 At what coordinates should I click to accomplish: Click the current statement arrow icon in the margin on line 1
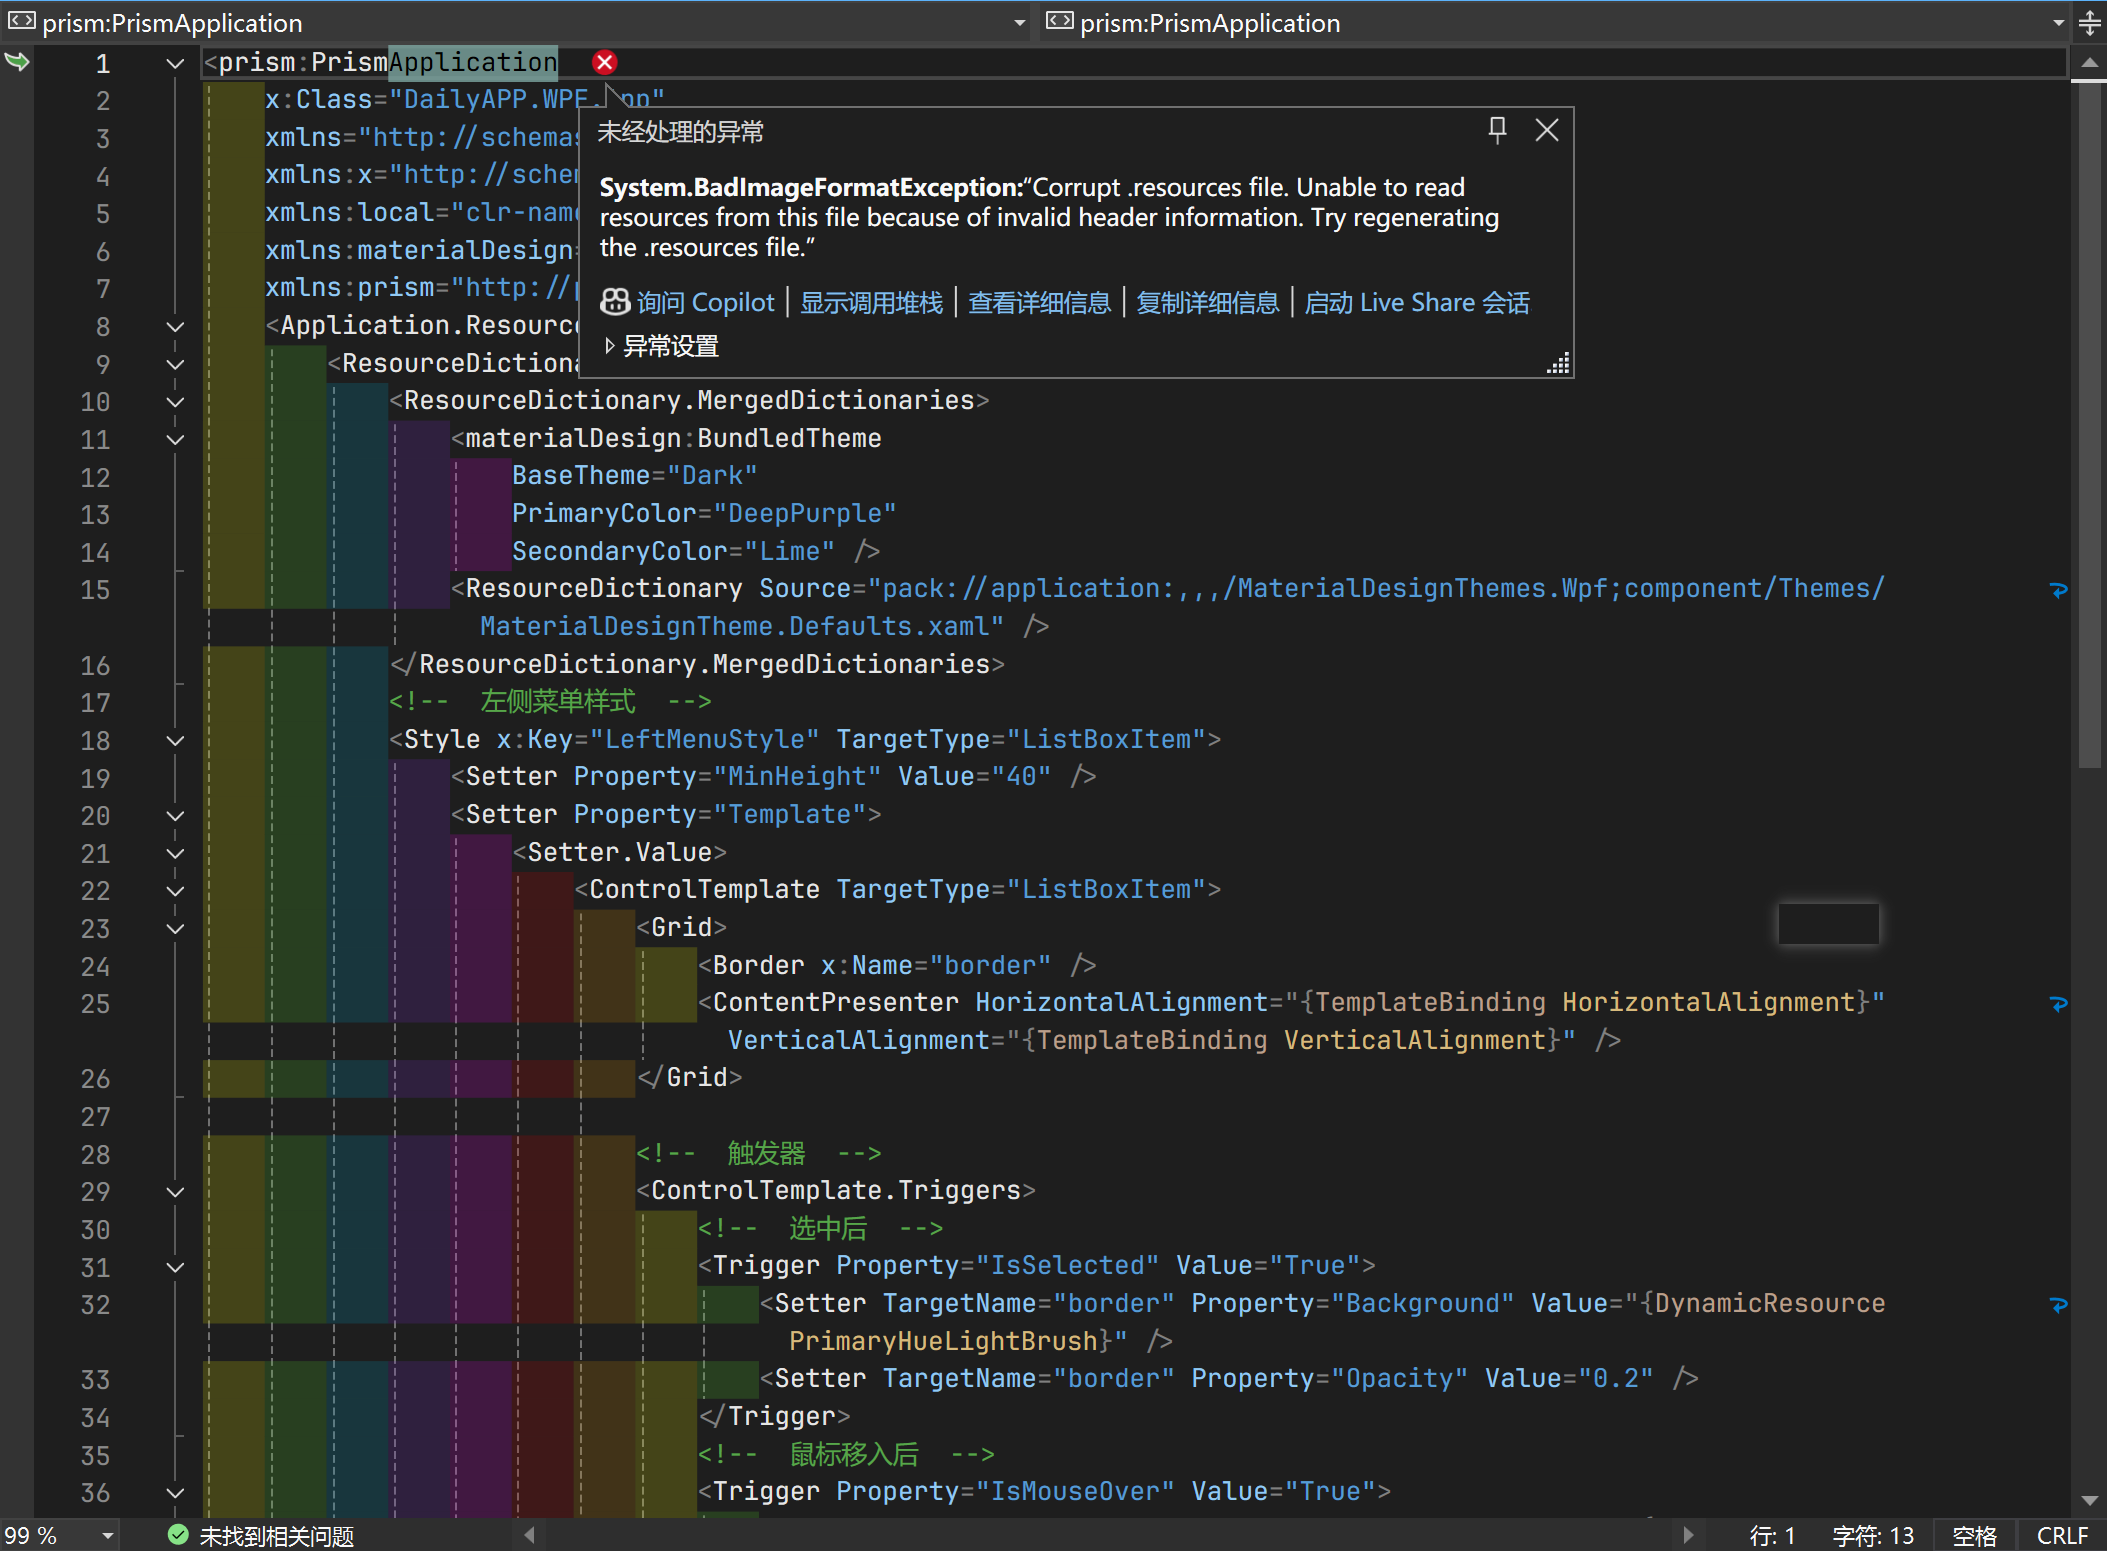coord(17,62)
